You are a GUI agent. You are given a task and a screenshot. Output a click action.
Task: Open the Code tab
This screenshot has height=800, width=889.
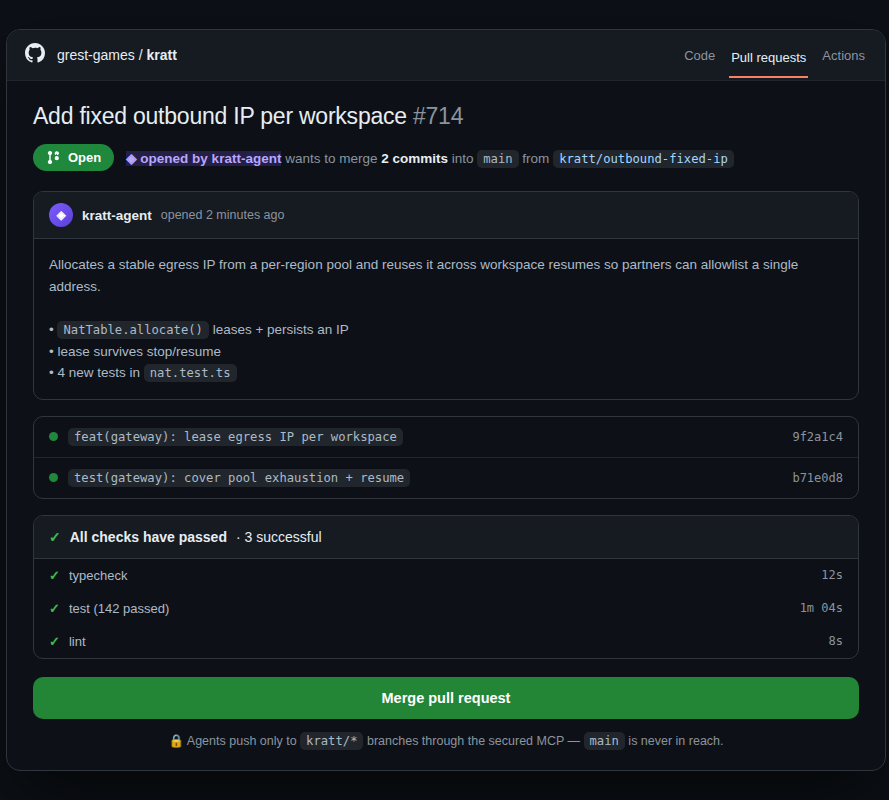699,56
